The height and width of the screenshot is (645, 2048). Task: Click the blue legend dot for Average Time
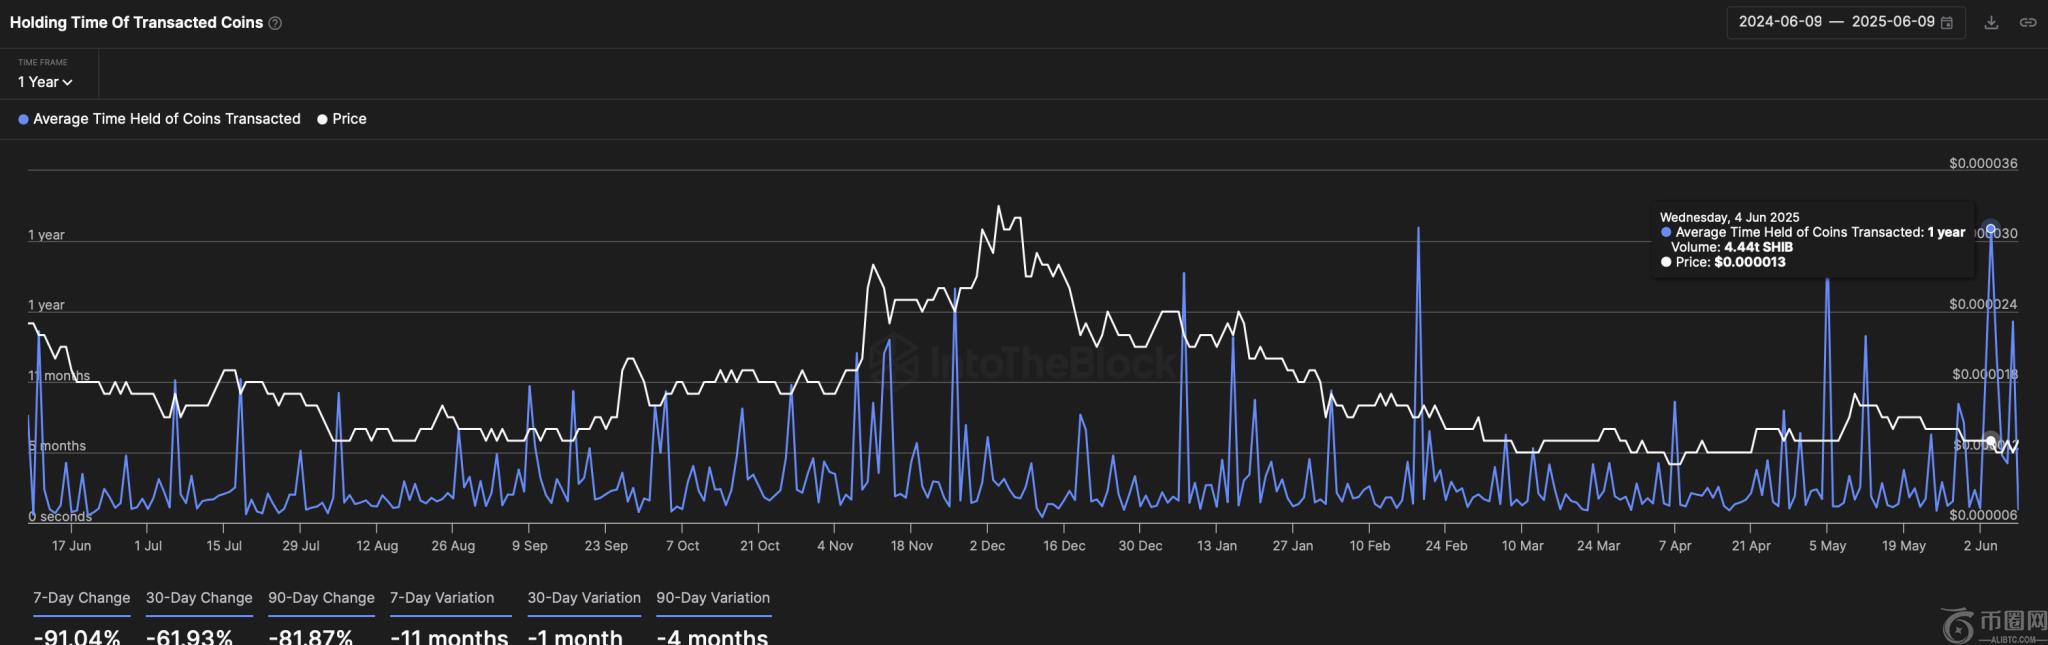[x=23, y=119]
